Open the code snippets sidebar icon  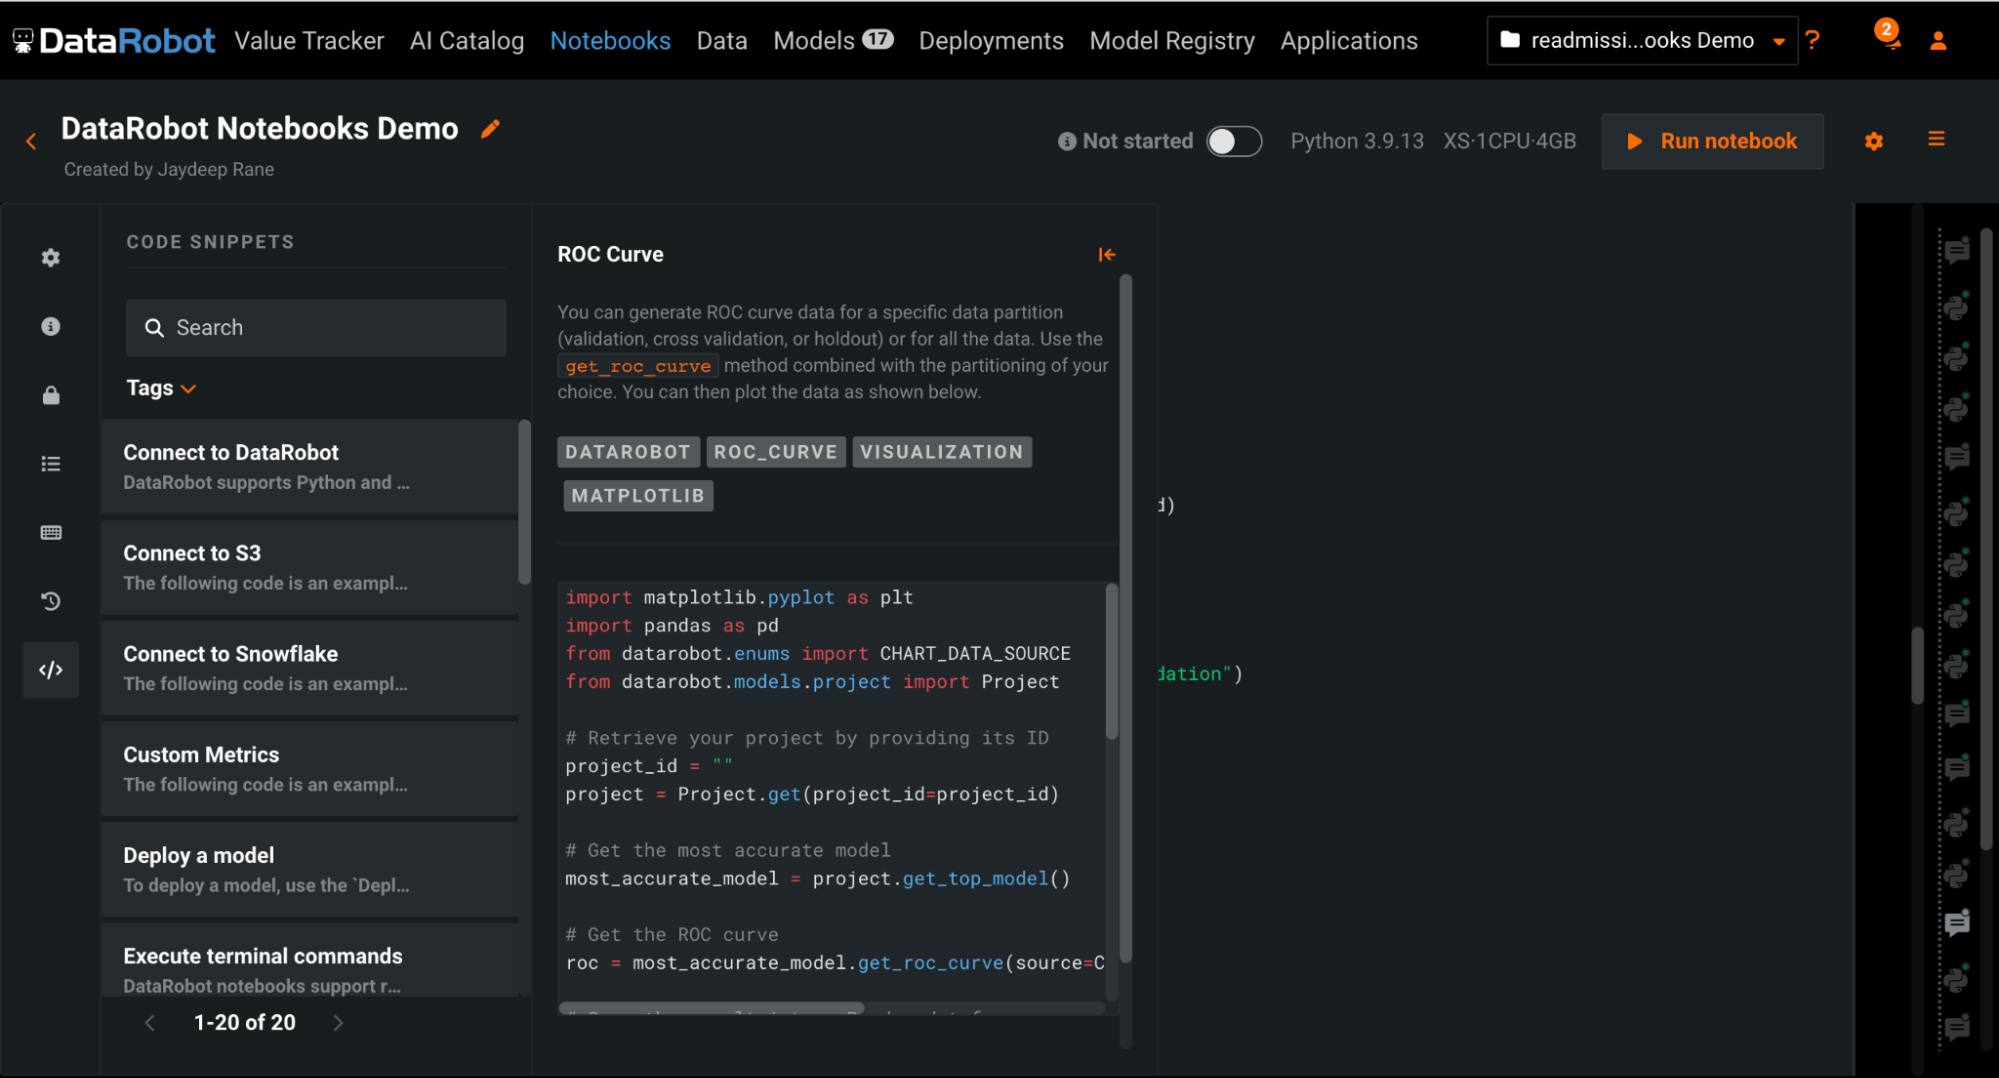51,670
